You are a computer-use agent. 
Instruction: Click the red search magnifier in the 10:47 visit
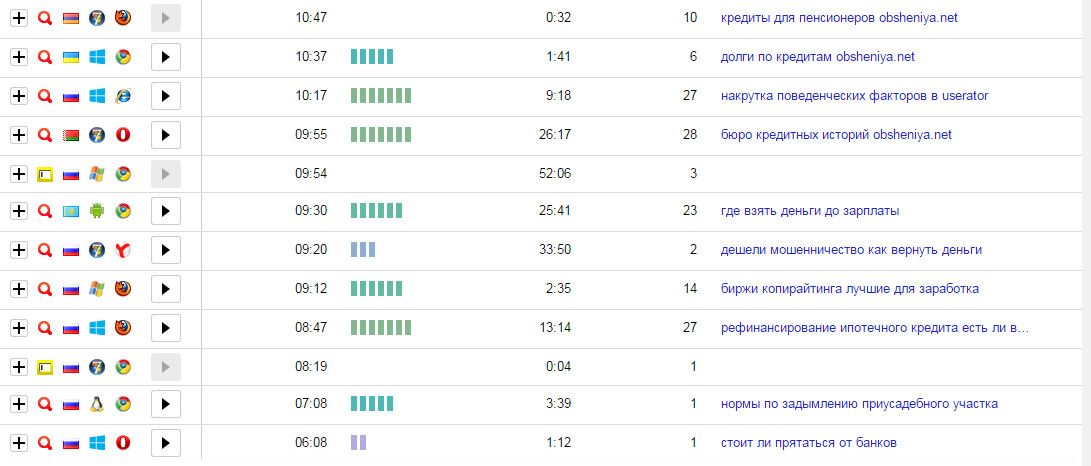(x=44, y=18)
